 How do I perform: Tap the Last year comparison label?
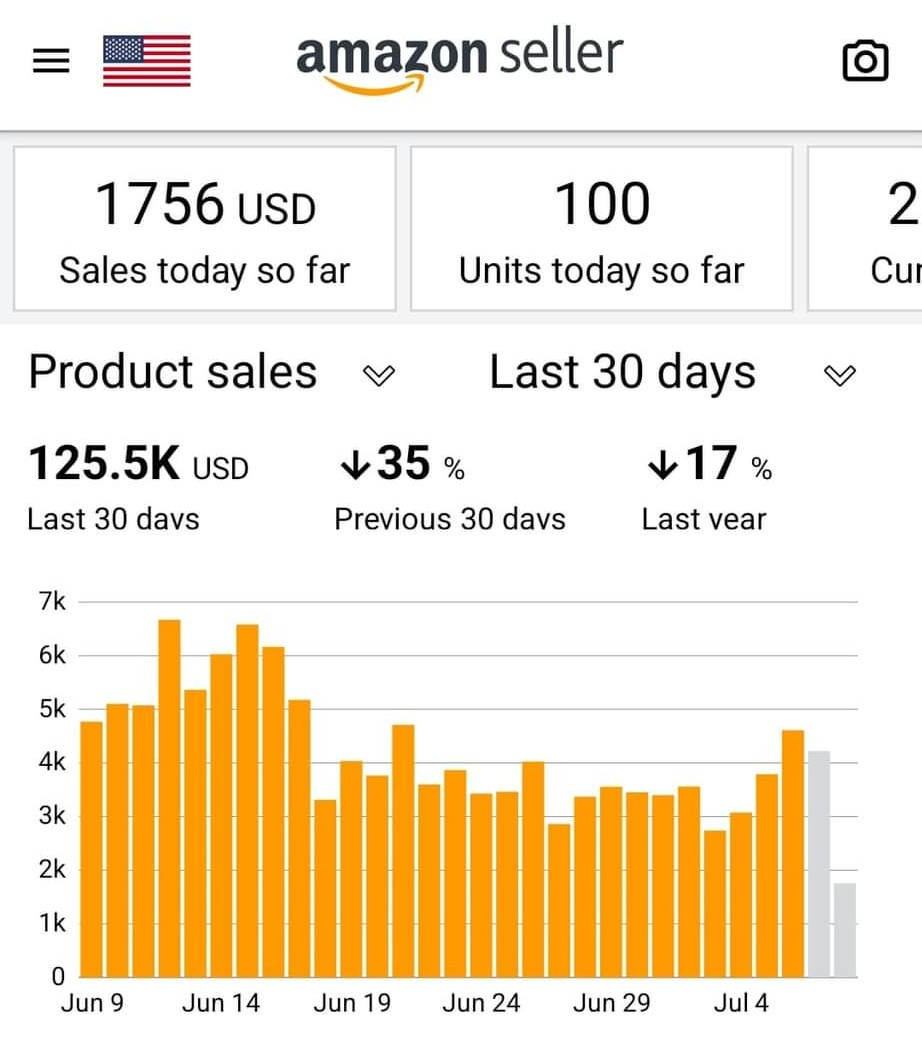click(x=704, y=520)
